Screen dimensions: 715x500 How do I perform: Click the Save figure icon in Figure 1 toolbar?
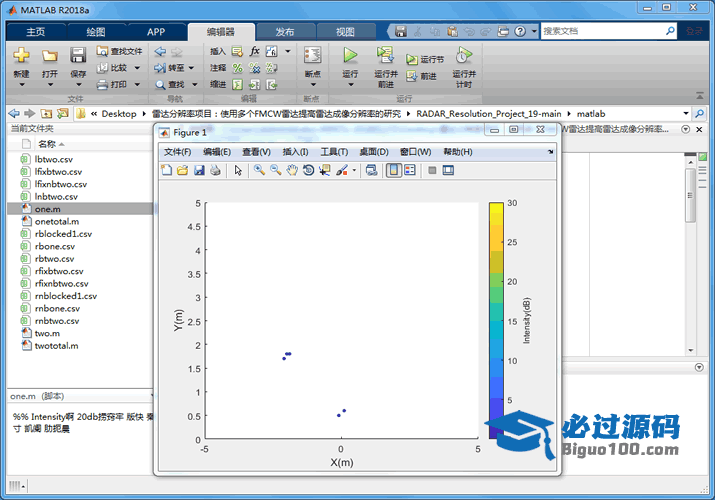199,170
